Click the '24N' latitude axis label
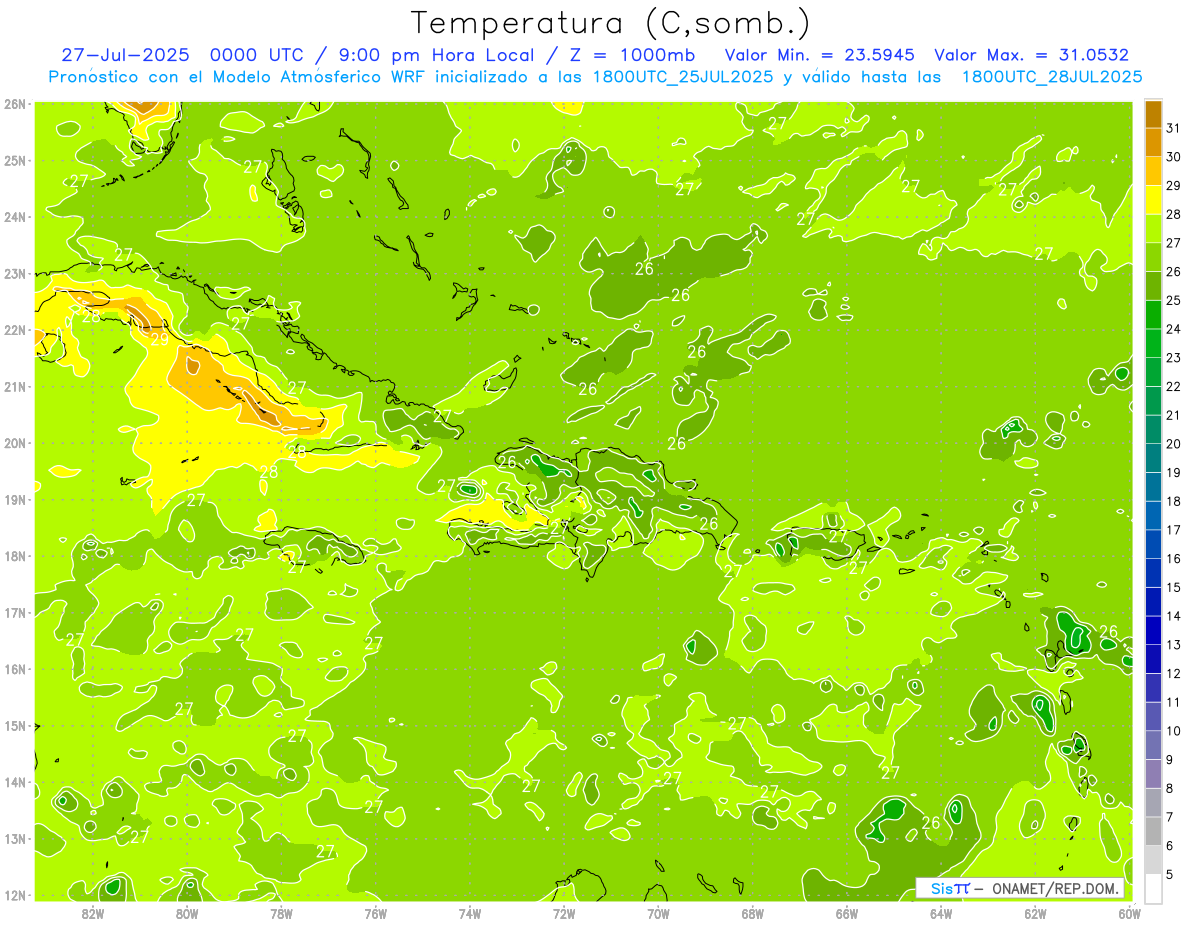This screenshot has width=1200, height=927. 16,217
